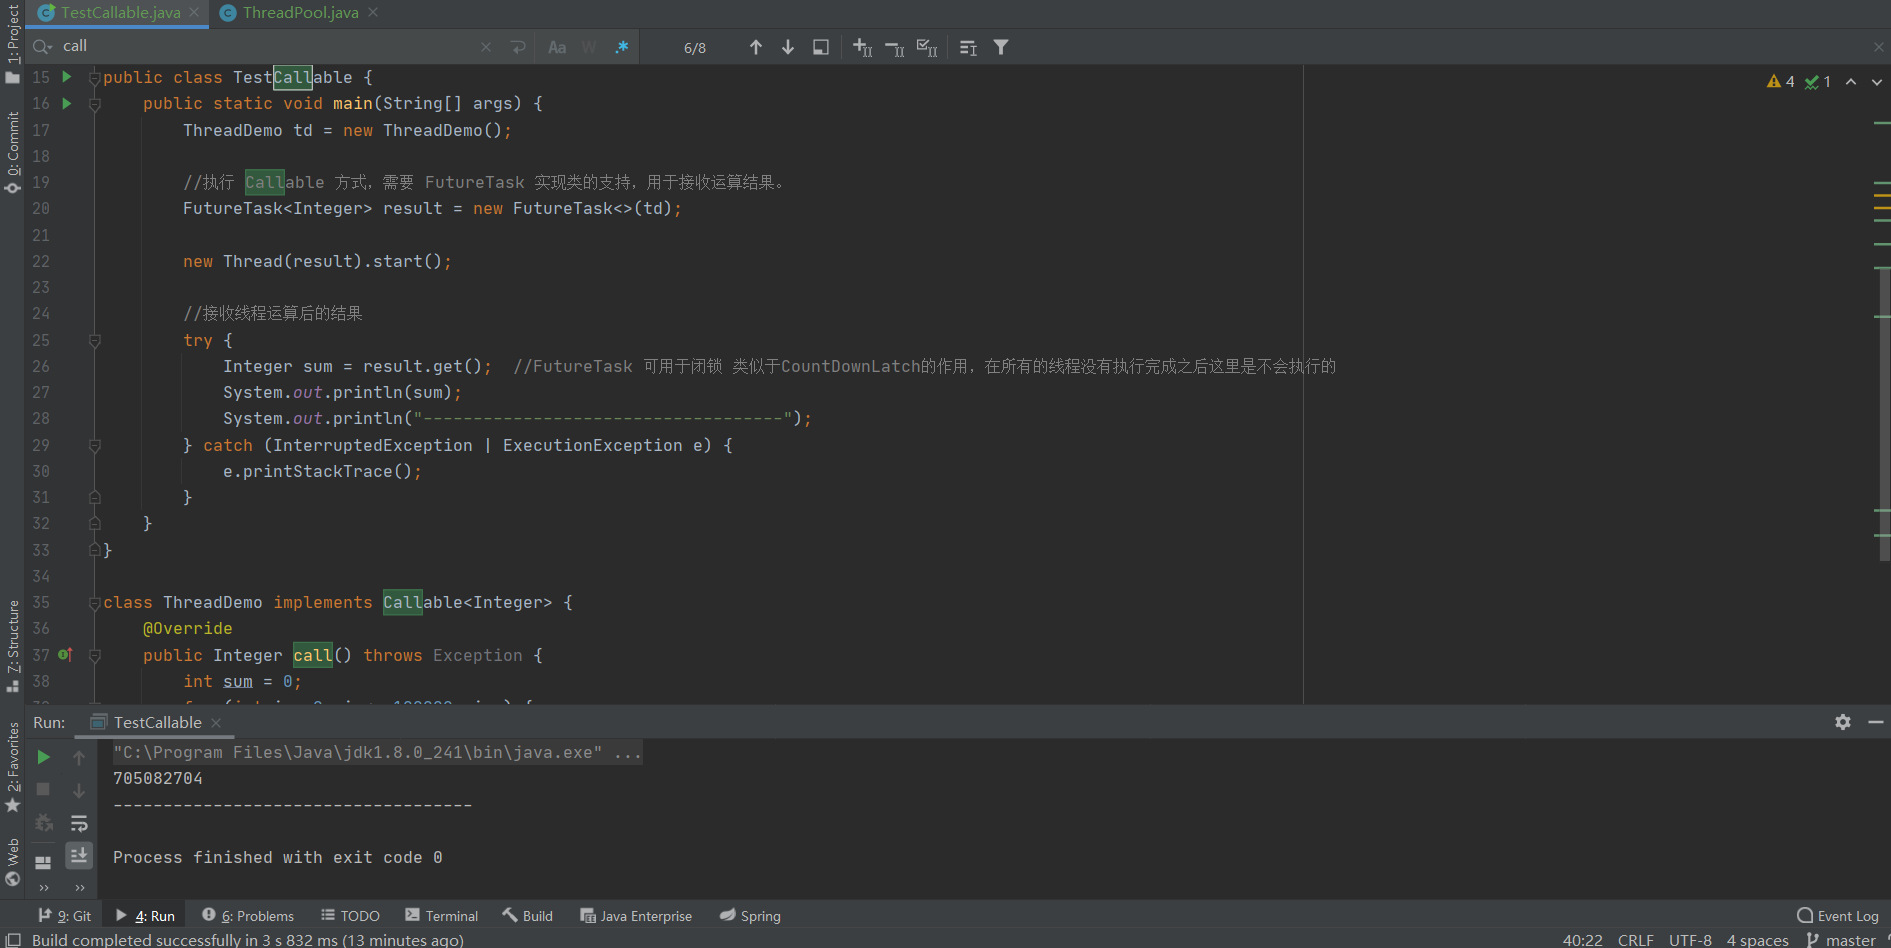Viewport: 1891px width, 948px height.
Task: Open Terminal tool window button
Action: click(441, 915)
